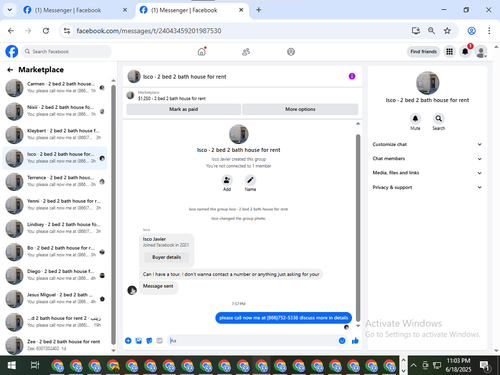
Task: Open Bo's house rental chat
Action: click(x=55, y=252)
